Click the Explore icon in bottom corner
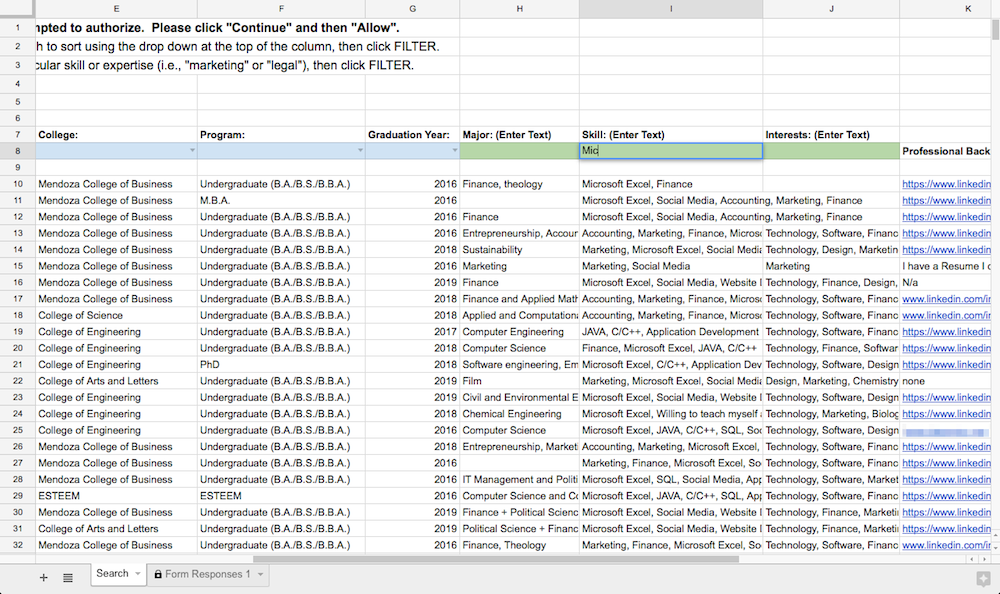The image size is (1000, 594). coord(983,579)
